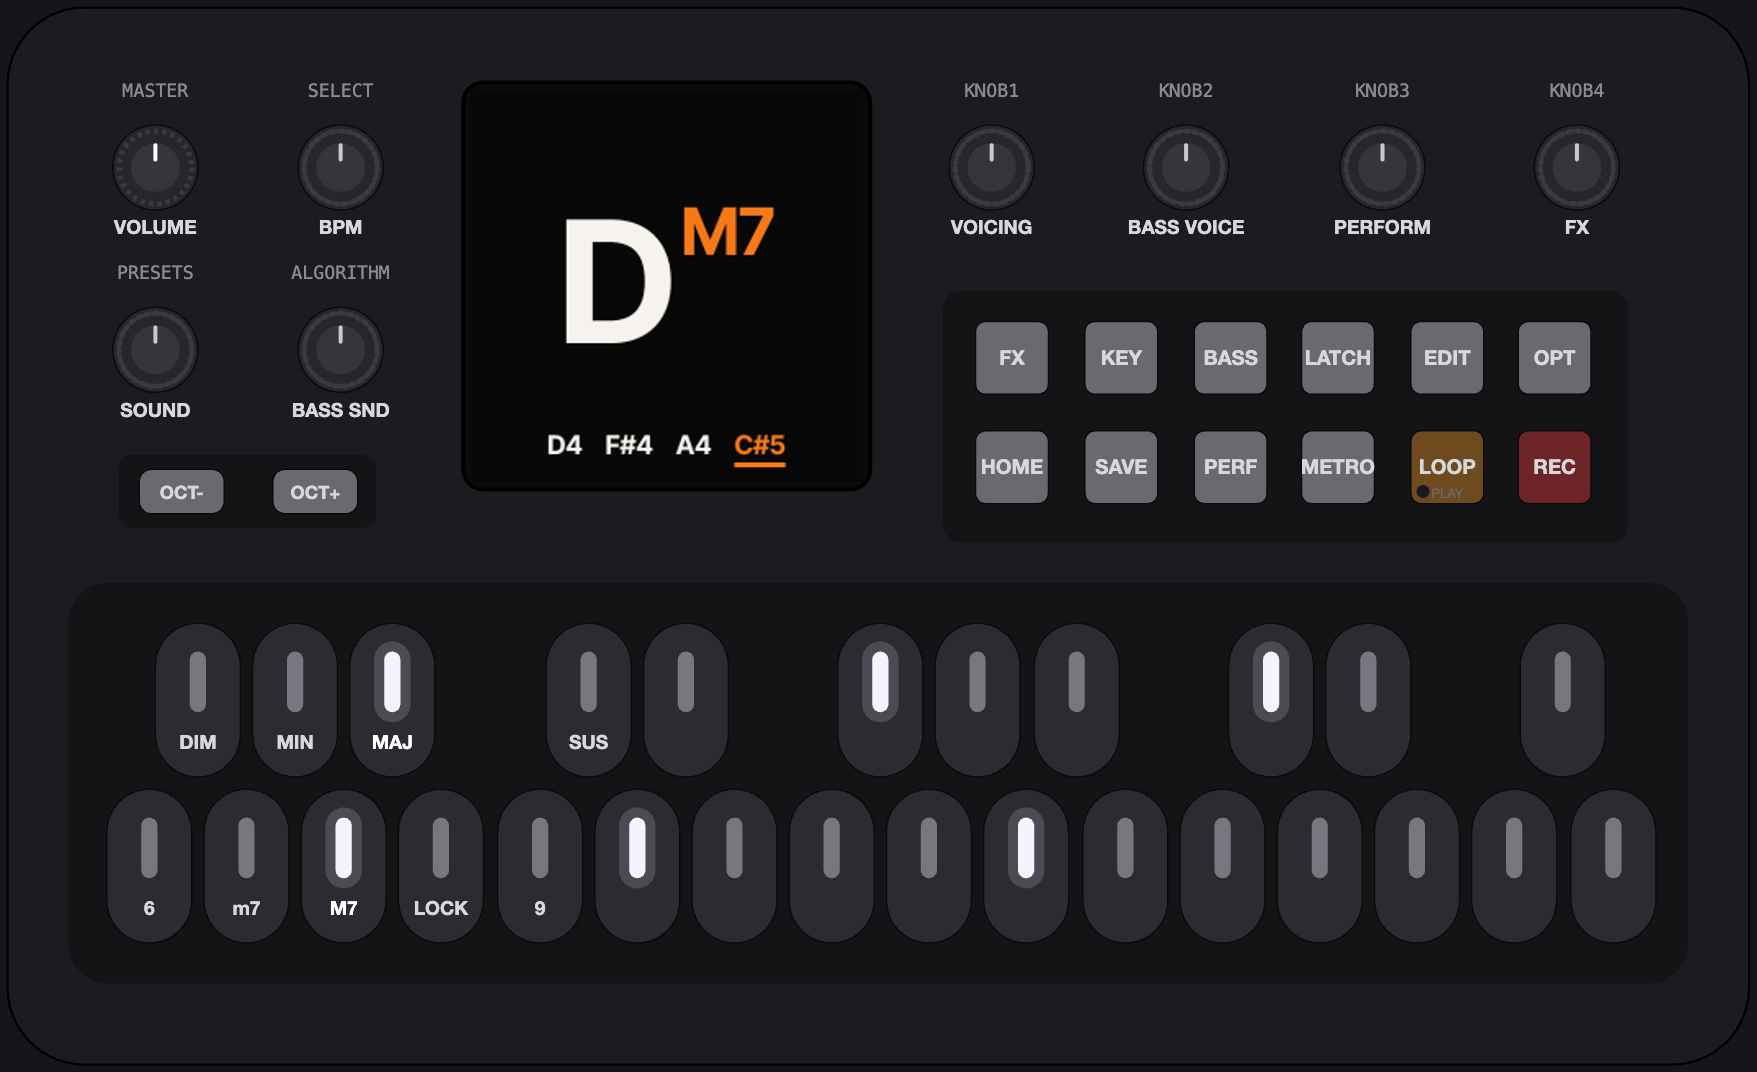Click the BPM select knob

coord(340,168)
